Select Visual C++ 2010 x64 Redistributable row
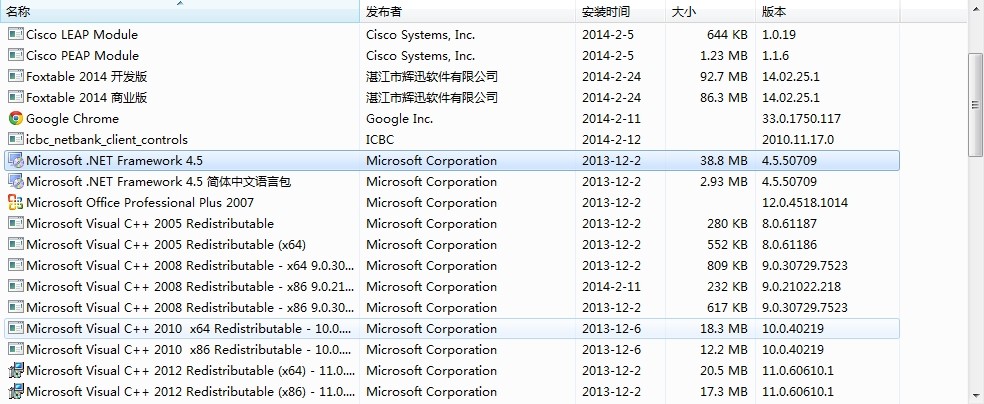 (452, 329)
